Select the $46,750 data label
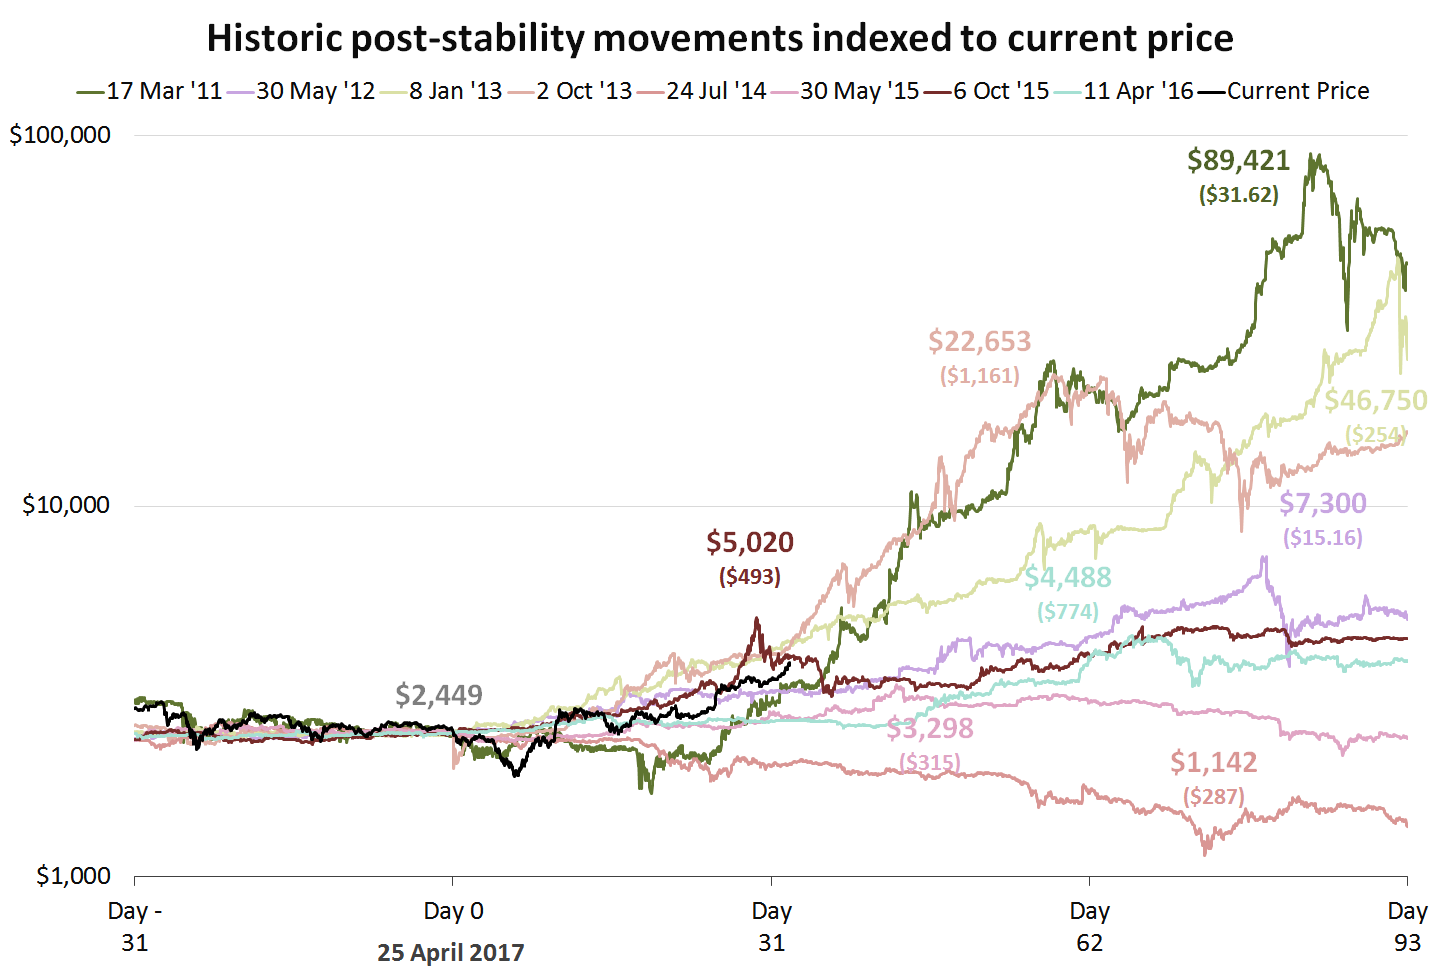The width and height of the screenshot is (1443, 968). point(1376,401)
